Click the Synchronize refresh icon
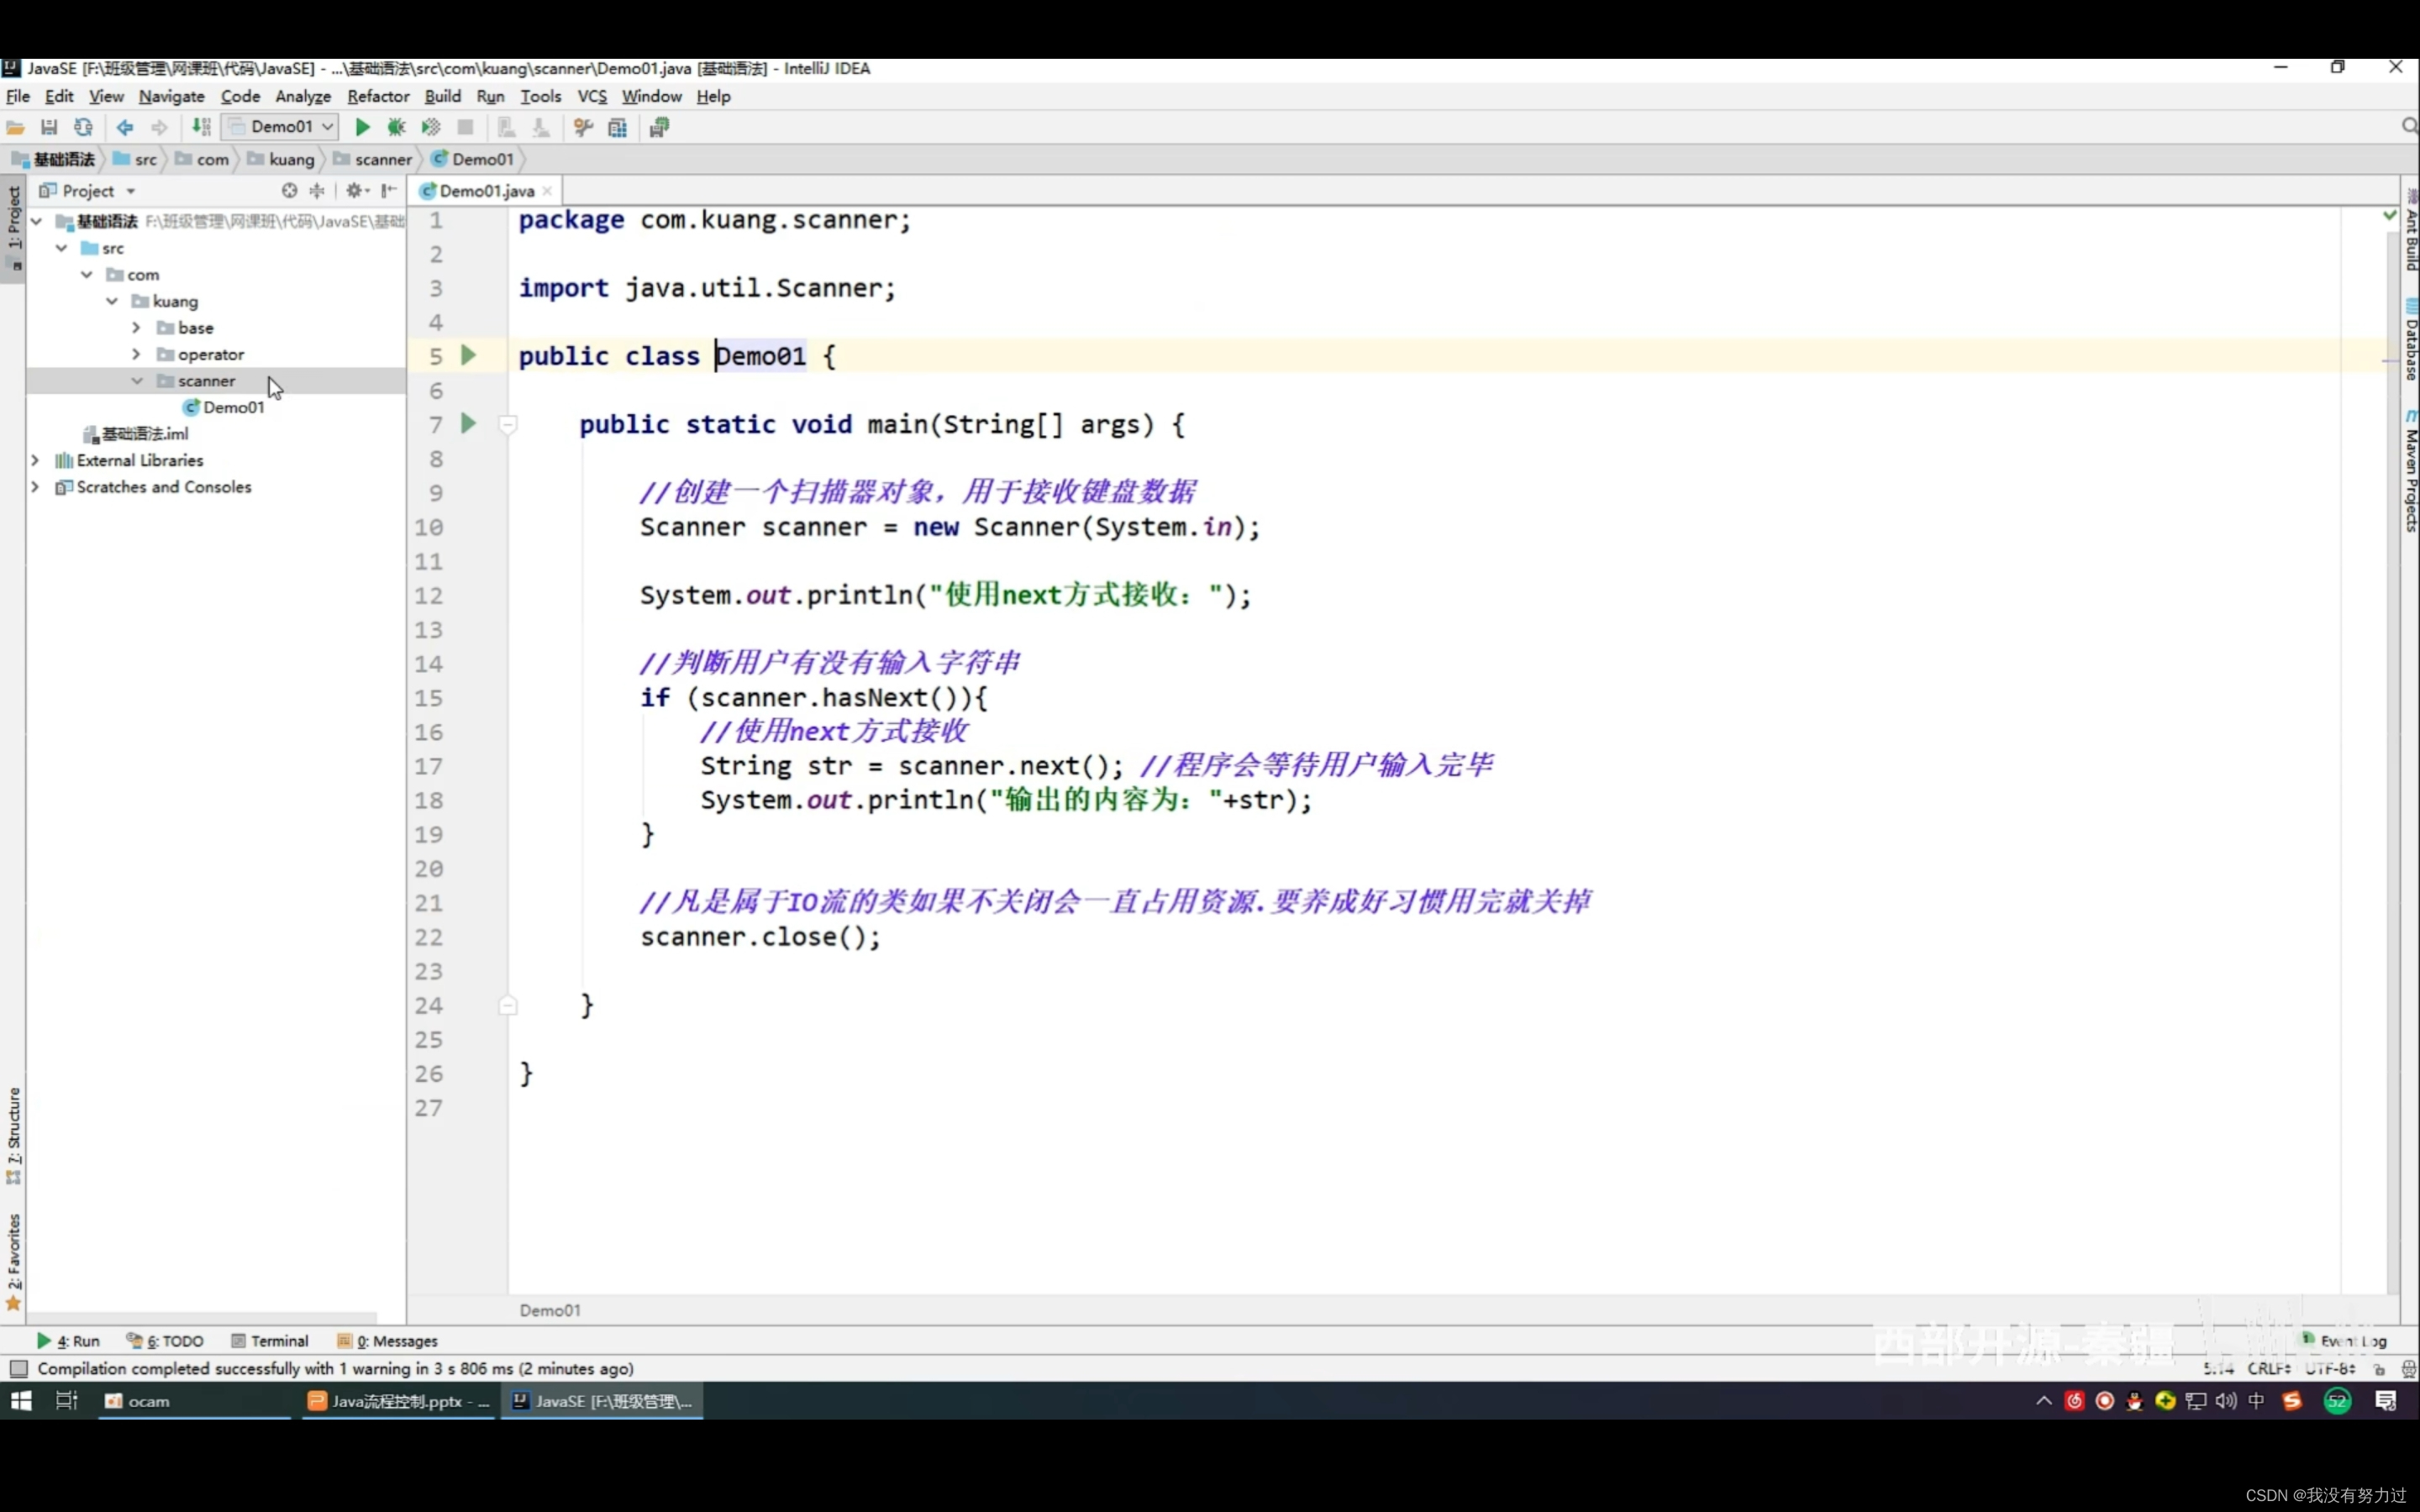2420x1512 pixels. pyautogui.click(x=83, y=127)
